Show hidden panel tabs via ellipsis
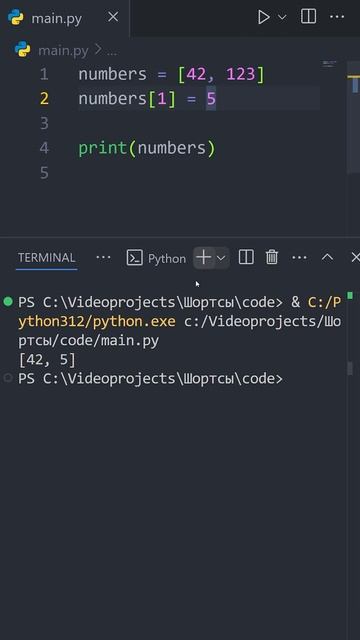The height and width of the screenshot is (640, 360). [103, 258]
